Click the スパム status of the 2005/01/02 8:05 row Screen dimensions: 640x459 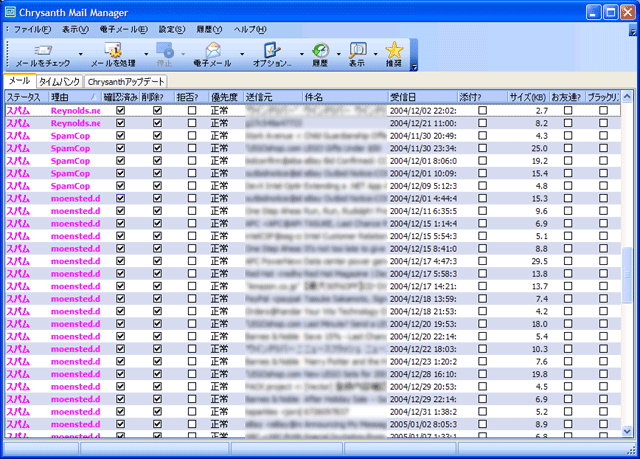click(x=18, y=424)
